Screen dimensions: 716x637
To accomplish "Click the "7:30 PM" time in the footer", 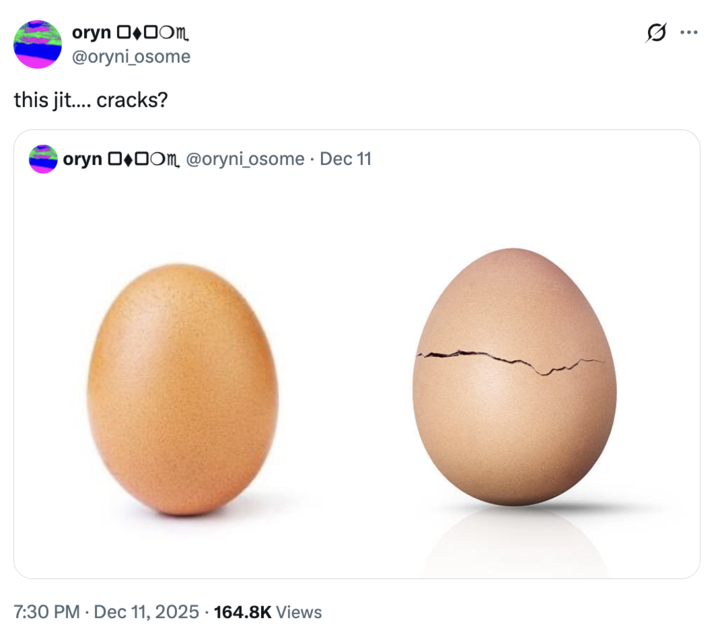I will (45, 611).
